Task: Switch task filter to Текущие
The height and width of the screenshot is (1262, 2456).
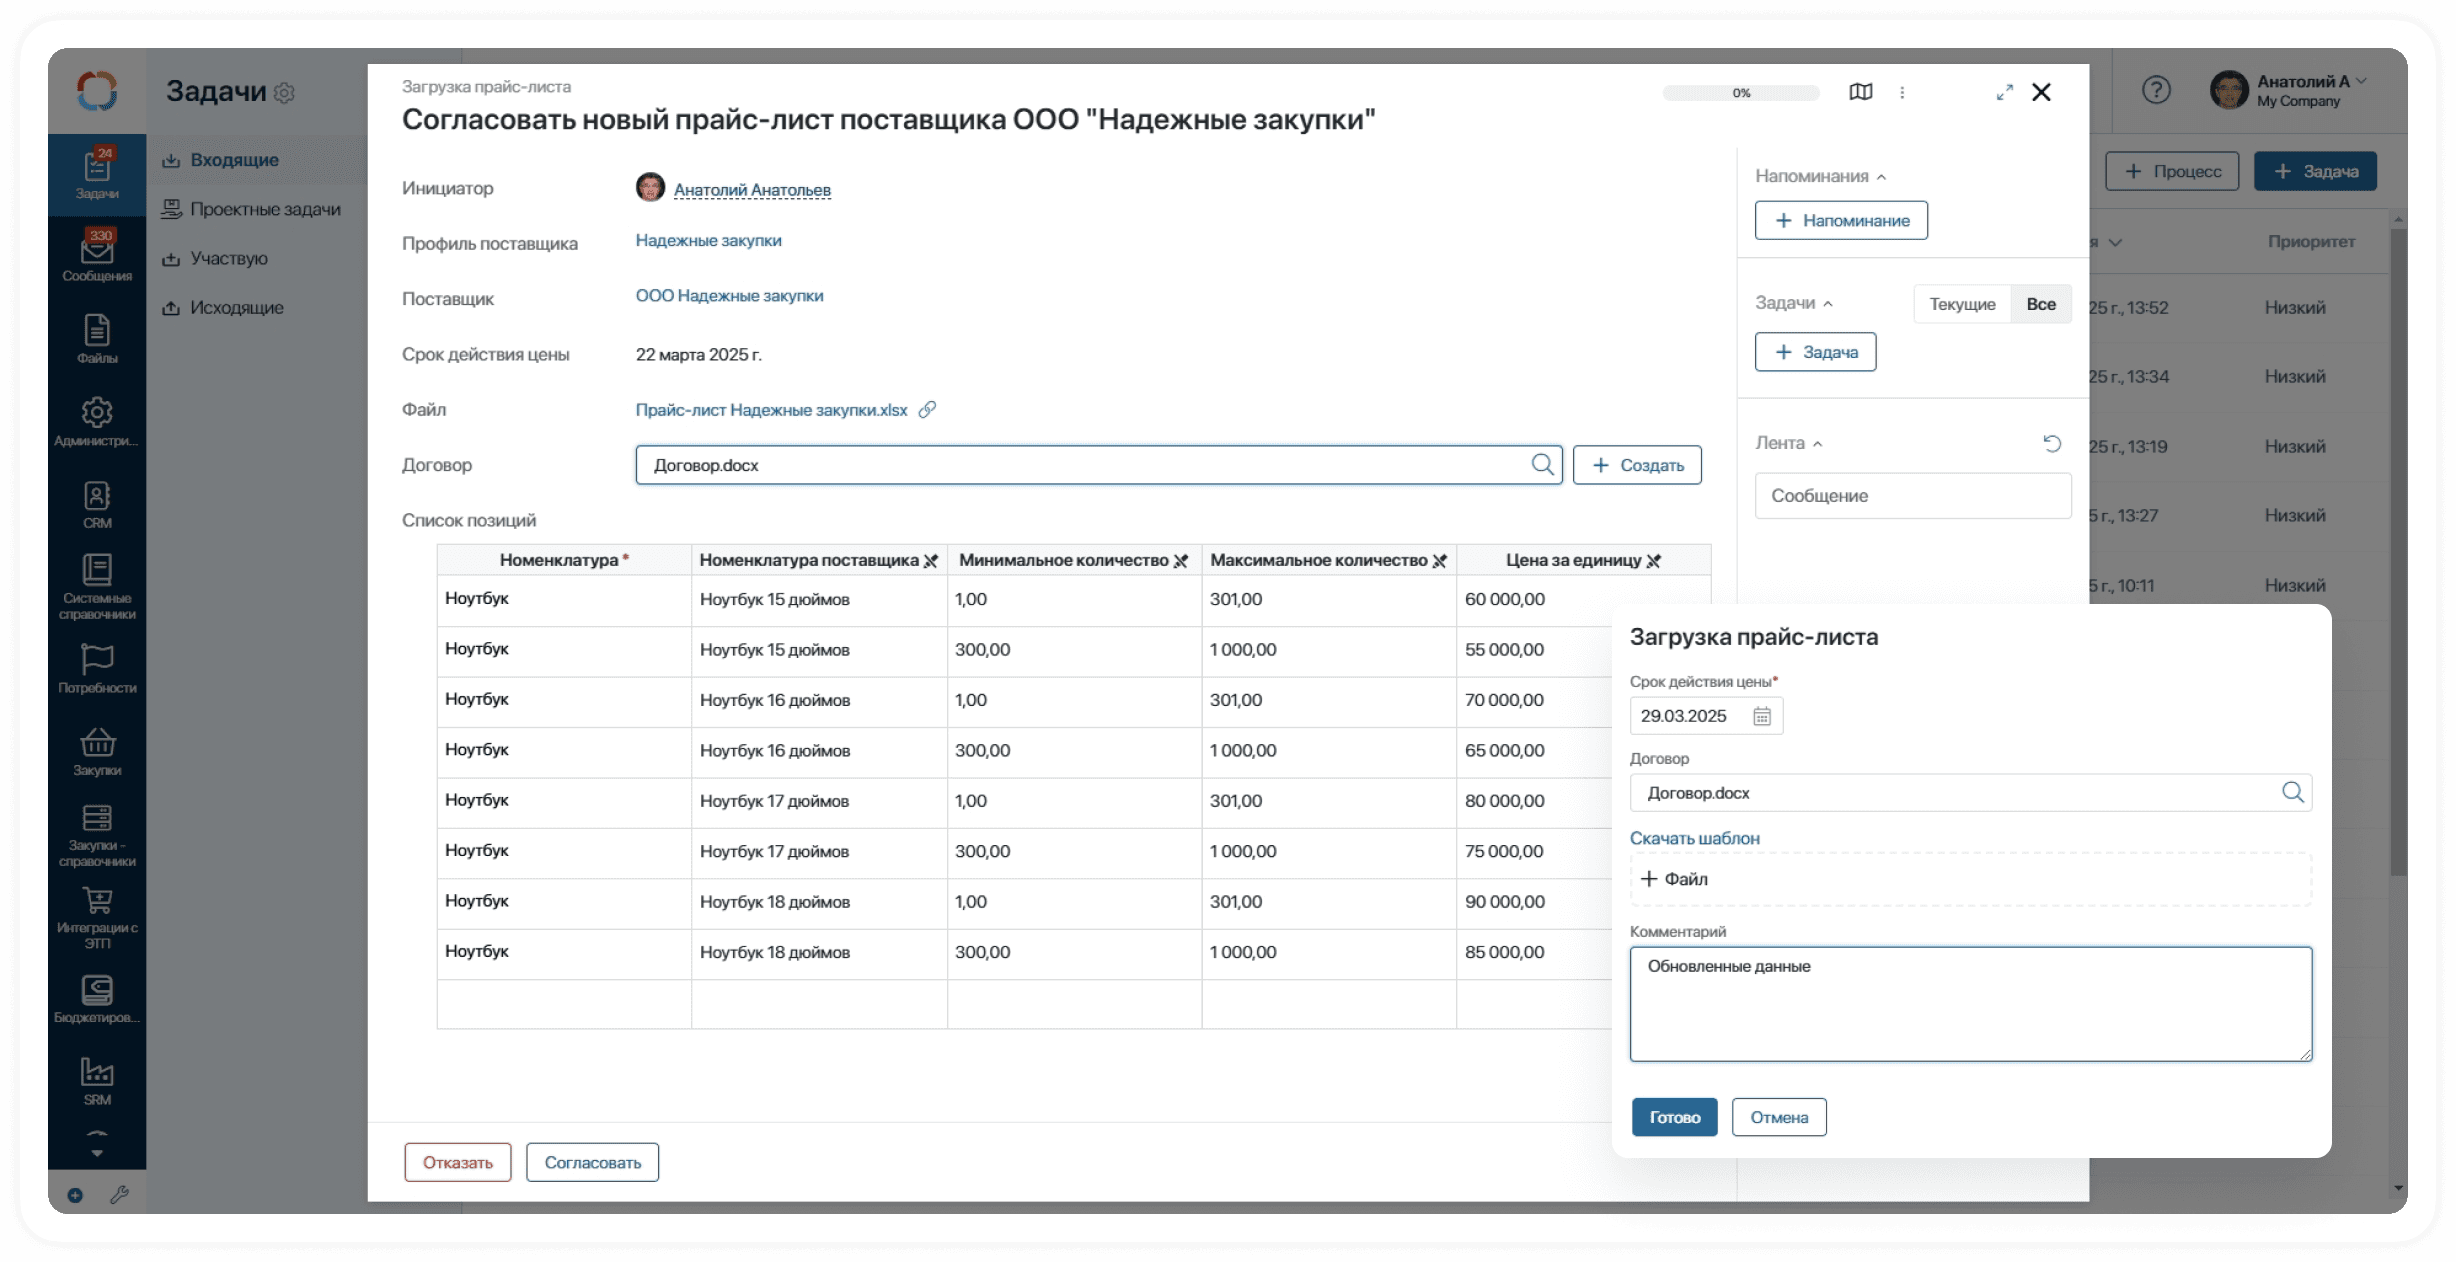Action: (1961, 304)
